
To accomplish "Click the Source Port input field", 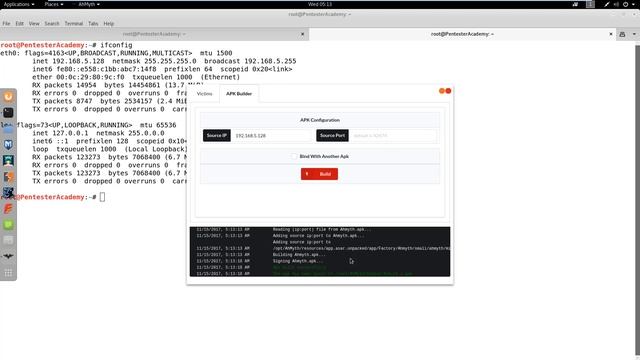I will pyautogui.click(x=393, y=136).
